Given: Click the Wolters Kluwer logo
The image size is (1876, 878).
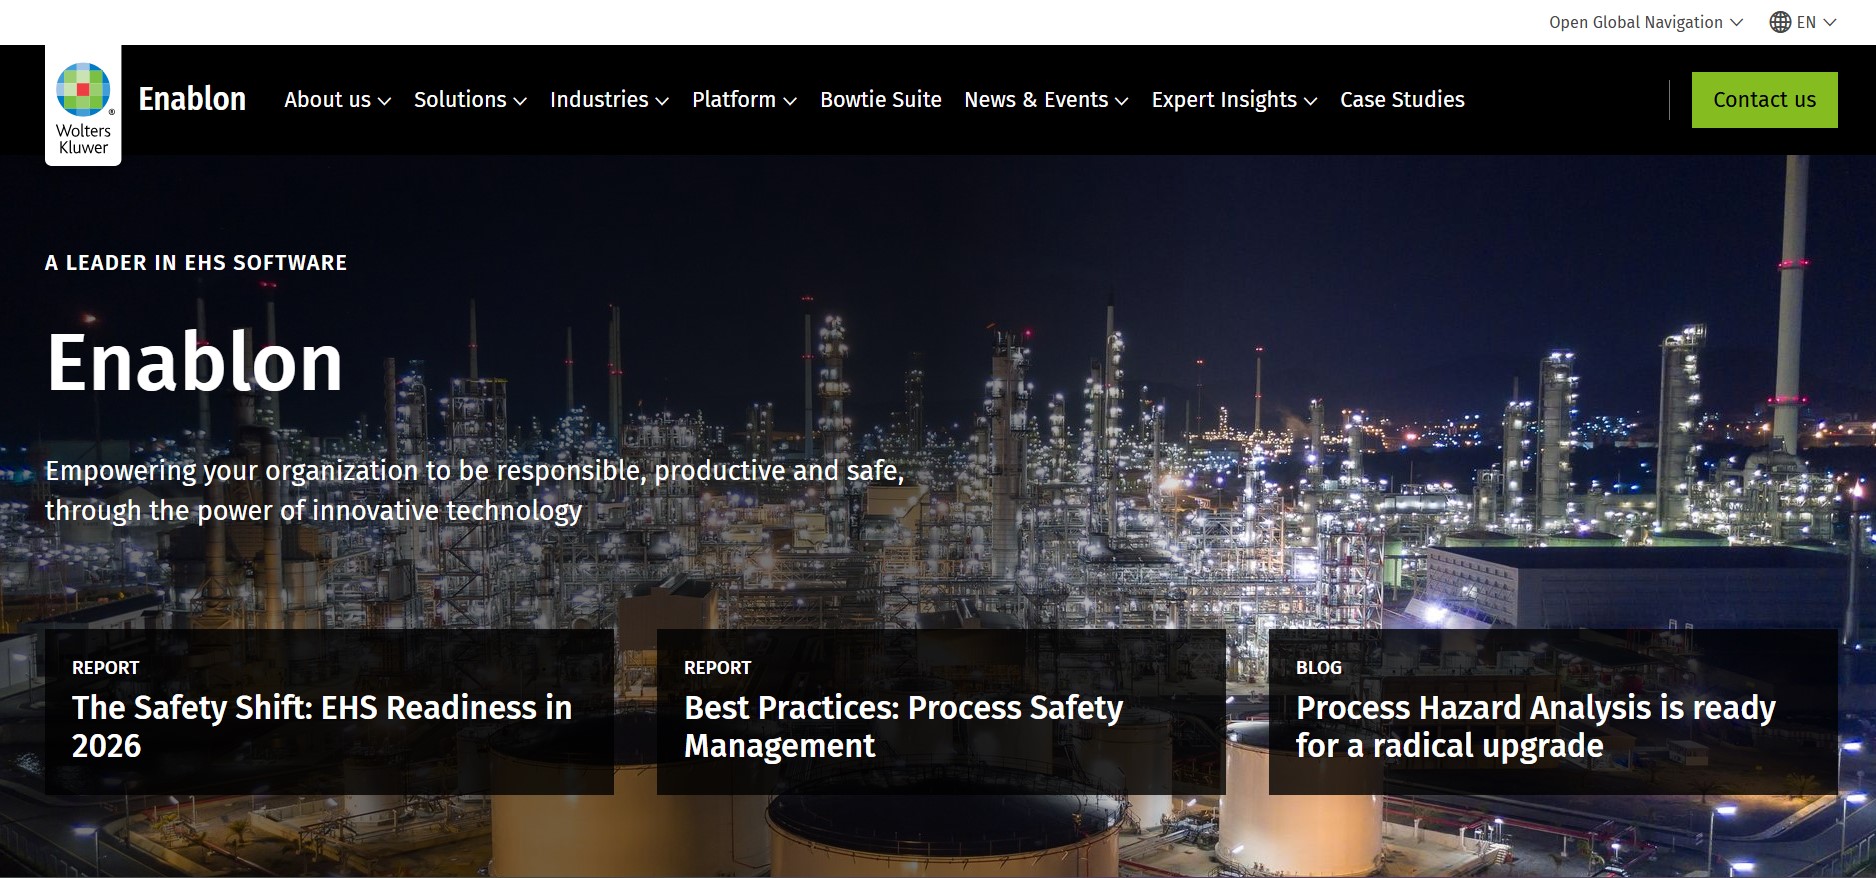Looking at the screenshot, I should pyautogui.click(x=83, y=107).
